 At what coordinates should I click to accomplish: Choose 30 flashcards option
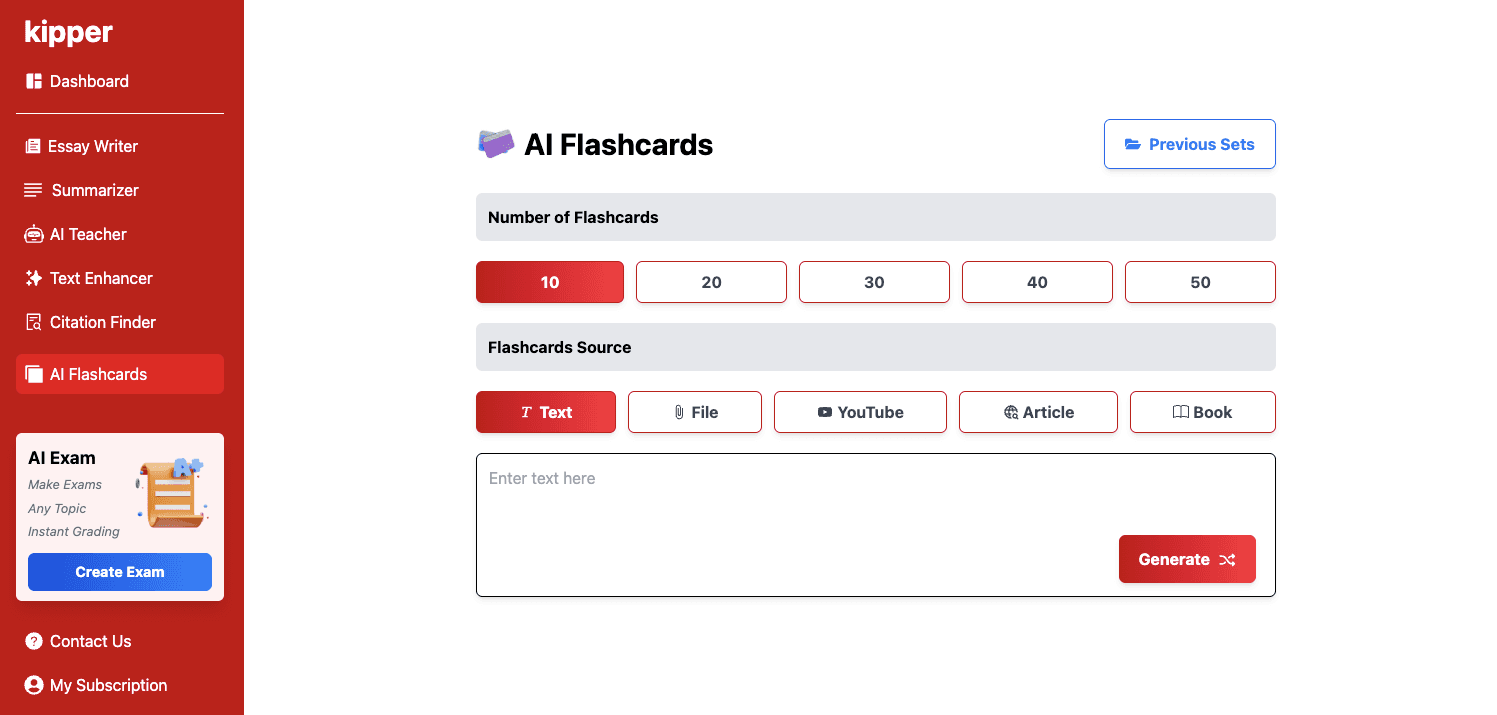pyautogui.click(x=874, y=282)
